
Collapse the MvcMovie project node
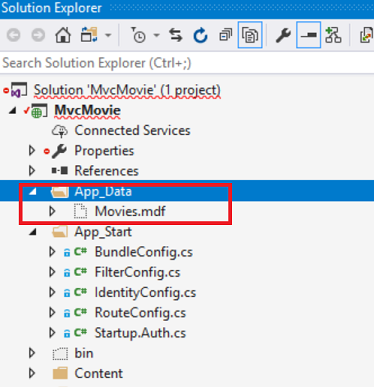[x=12, y=110]
